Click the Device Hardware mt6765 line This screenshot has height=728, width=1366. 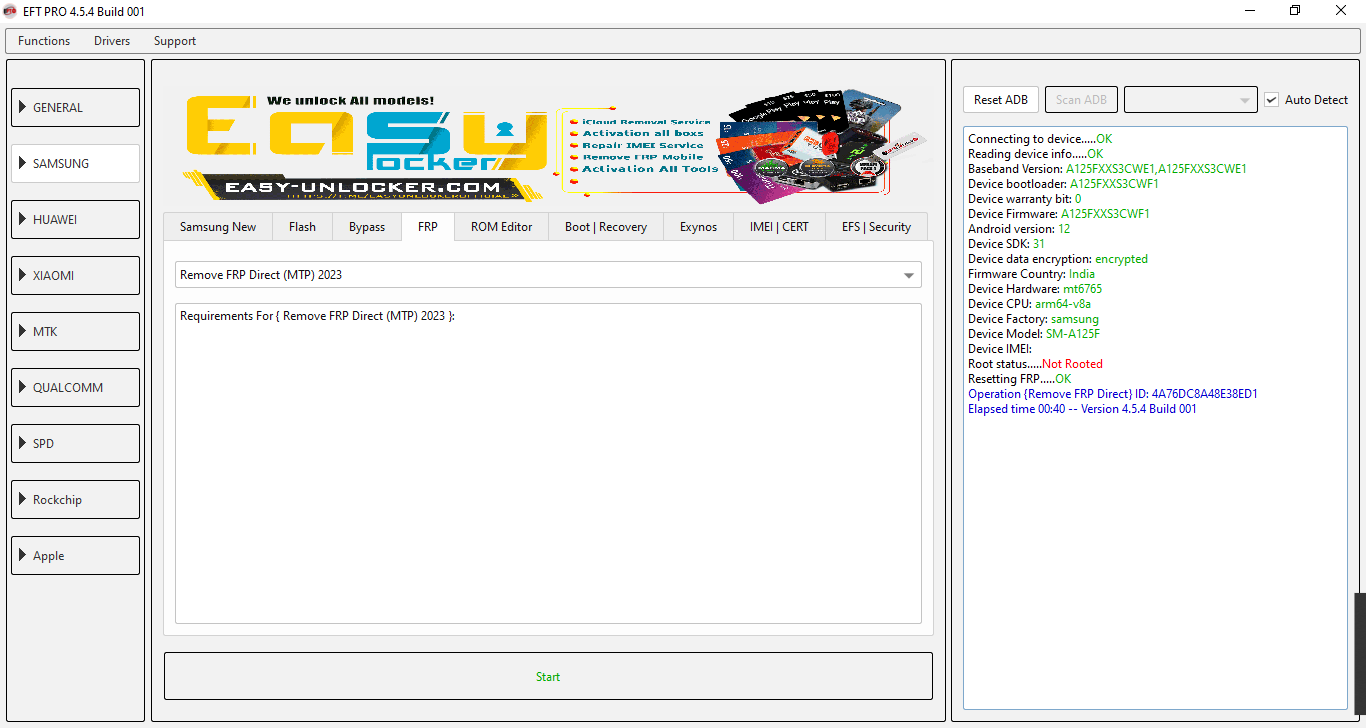click(x=1035, y=289)
